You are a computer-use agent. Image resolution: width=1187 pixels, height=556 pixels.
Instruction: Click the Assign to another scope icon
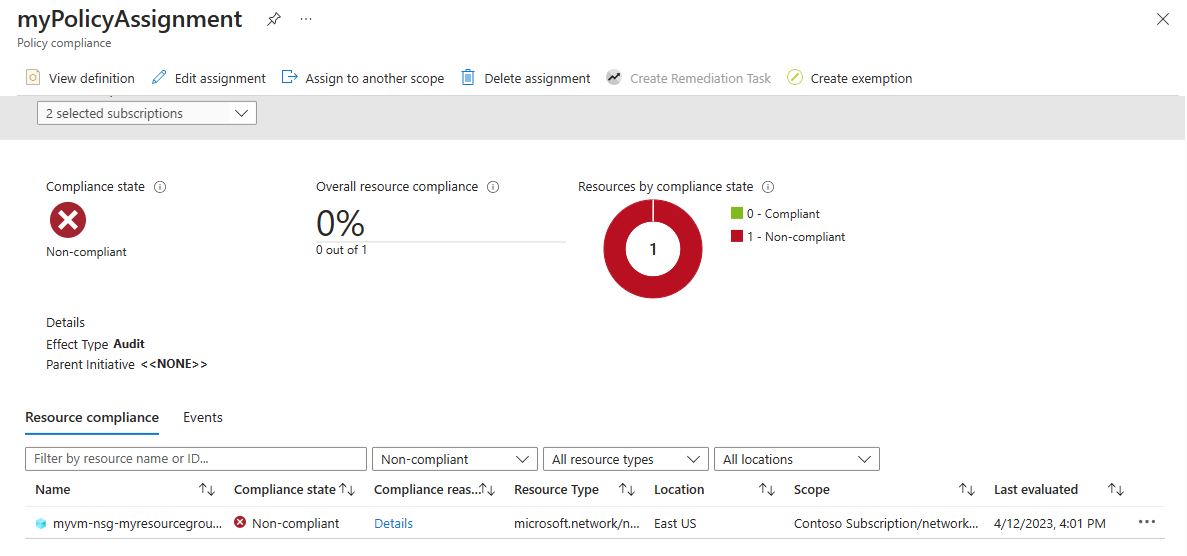click(290, 78)
